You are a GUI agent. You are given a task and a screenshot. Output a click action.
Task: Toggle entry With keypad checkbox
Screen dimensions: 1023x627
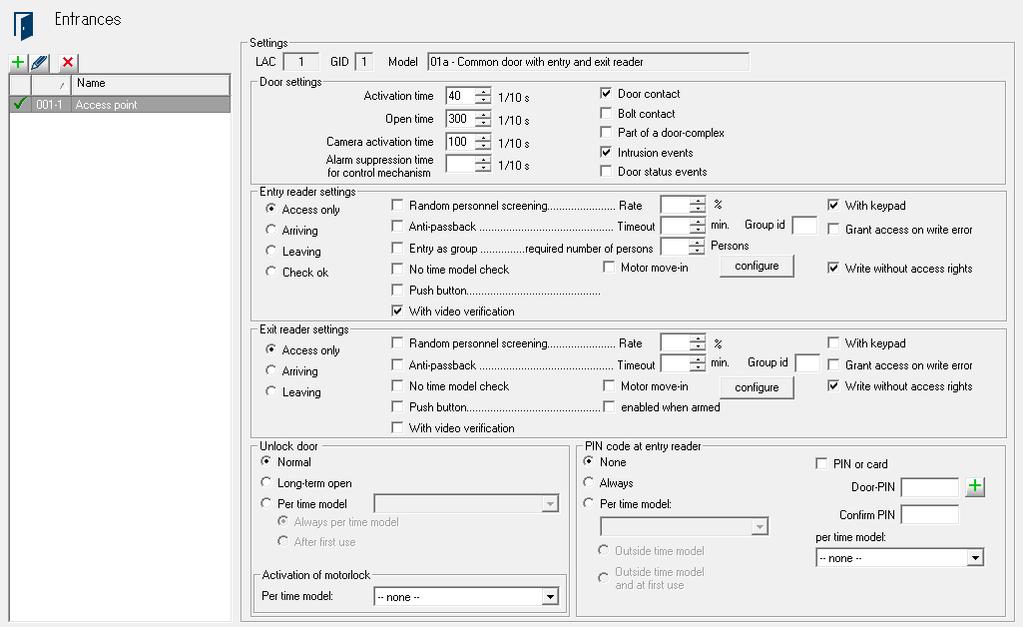tap(833, 205)
